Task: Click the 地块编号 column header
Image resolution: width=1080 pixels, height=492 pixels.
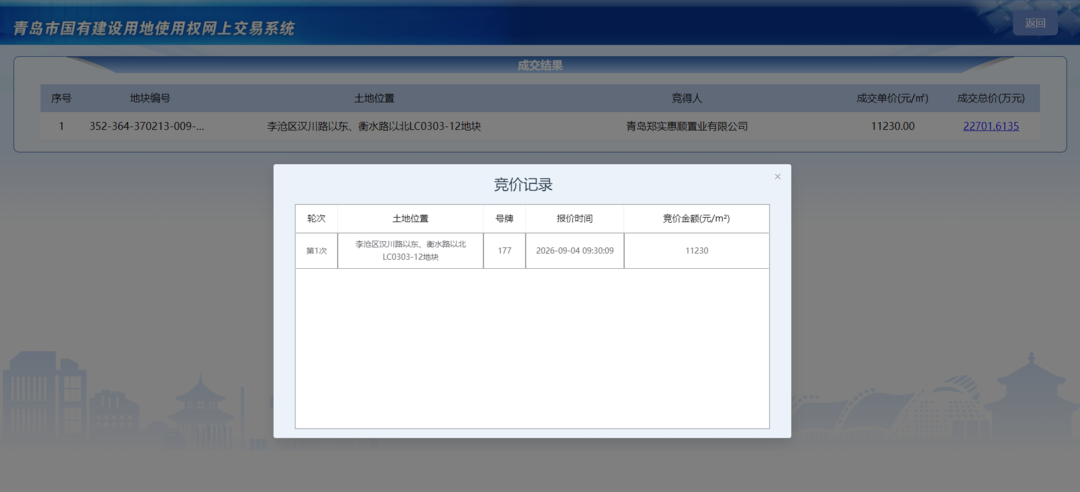Action: [150, 99]
